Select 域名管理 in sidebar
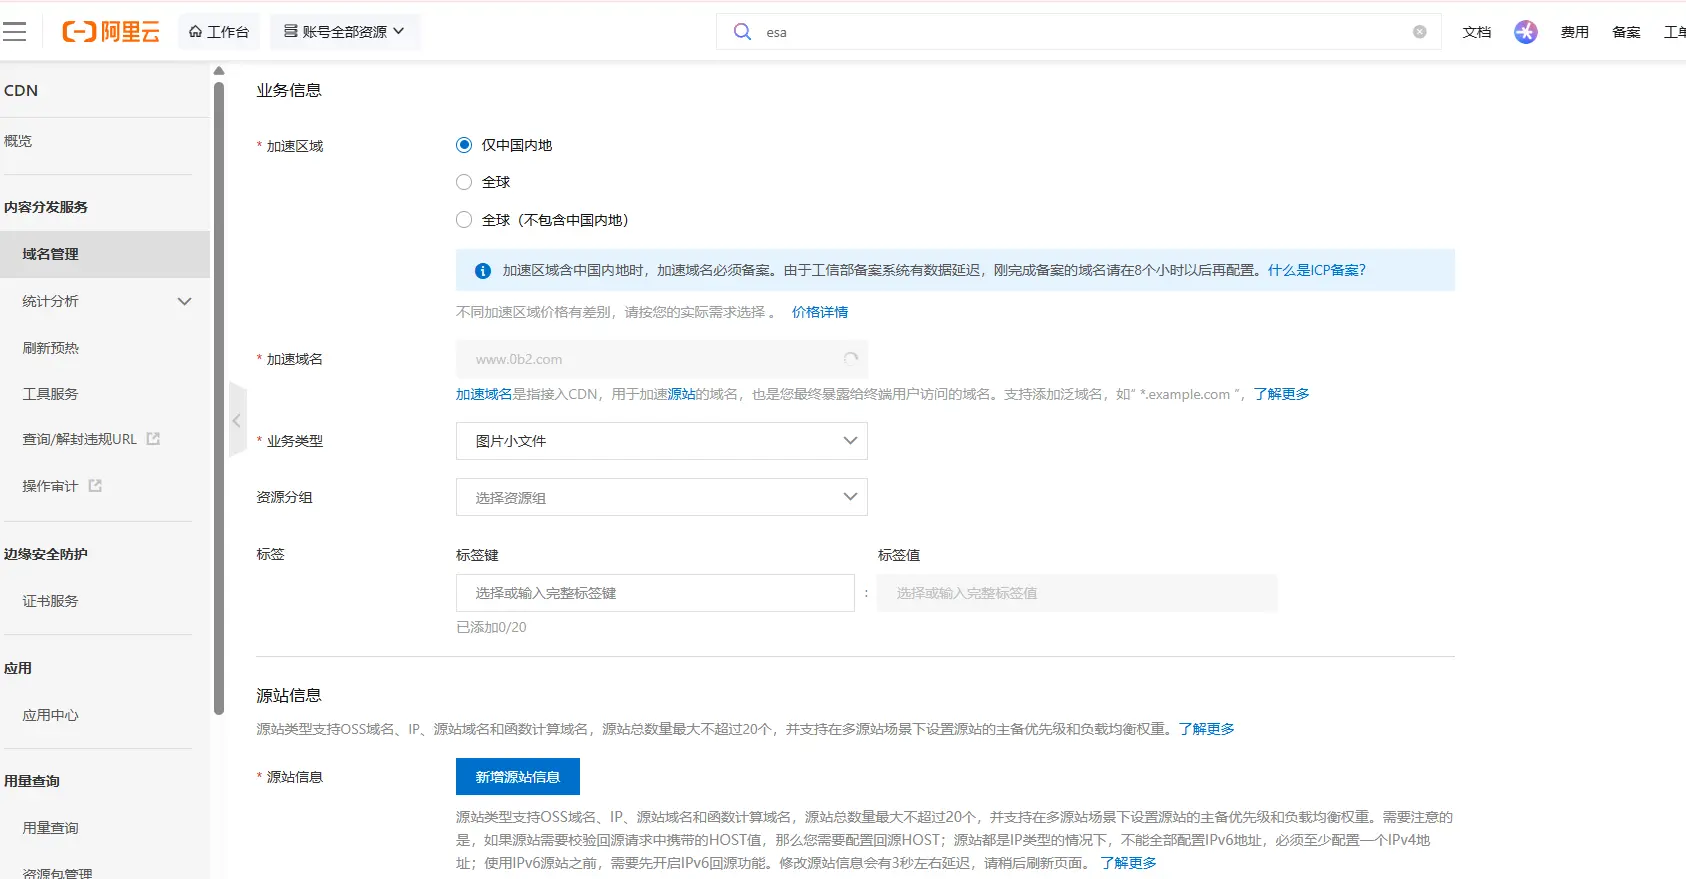 (x=104, y=254)
